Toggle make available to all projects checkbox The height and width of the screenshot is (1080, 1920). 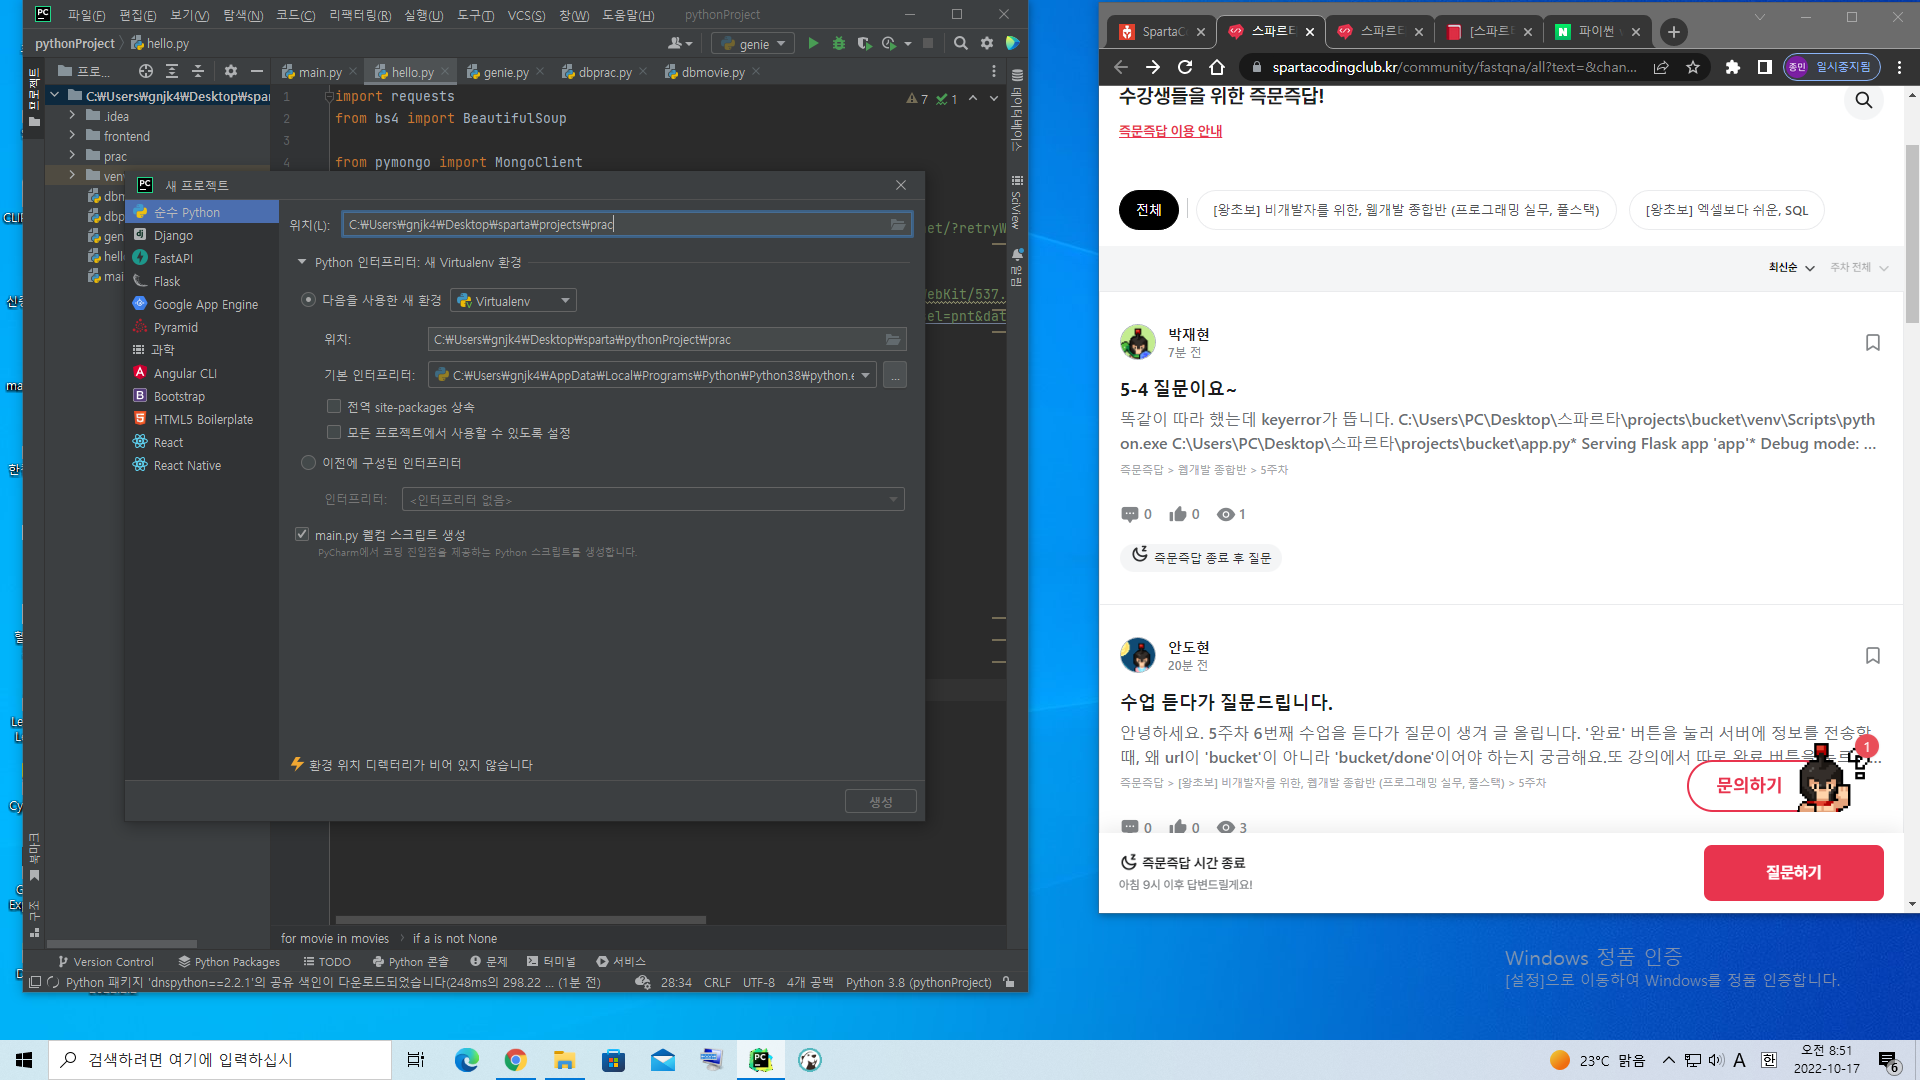click(334, 432)
